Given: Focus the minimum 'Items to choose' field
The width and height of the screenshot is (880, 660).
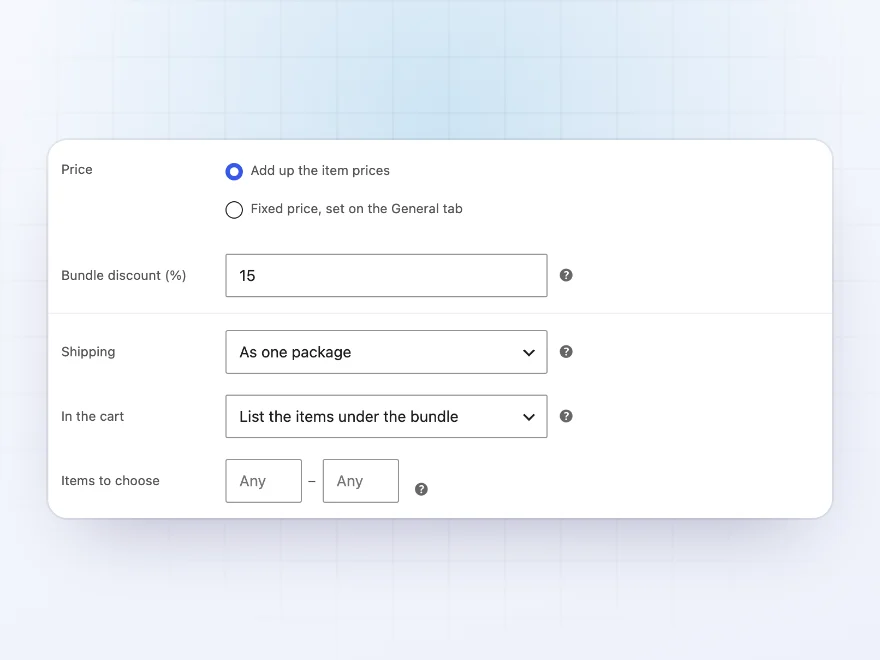Looking at the screenshot, I should [264, 481].
